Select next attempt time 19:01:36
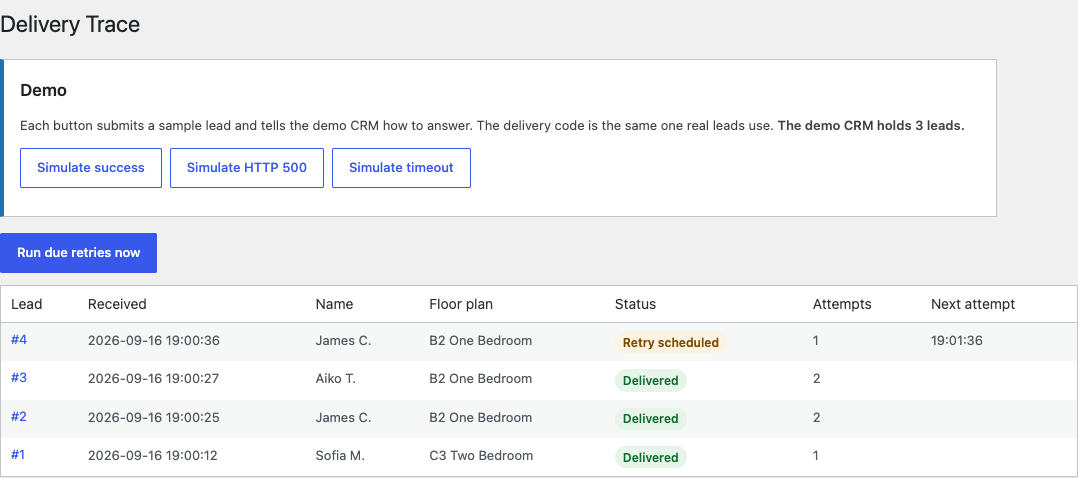Image resolution: width=1078 pixels, height=478 pixels. (957, 340)
